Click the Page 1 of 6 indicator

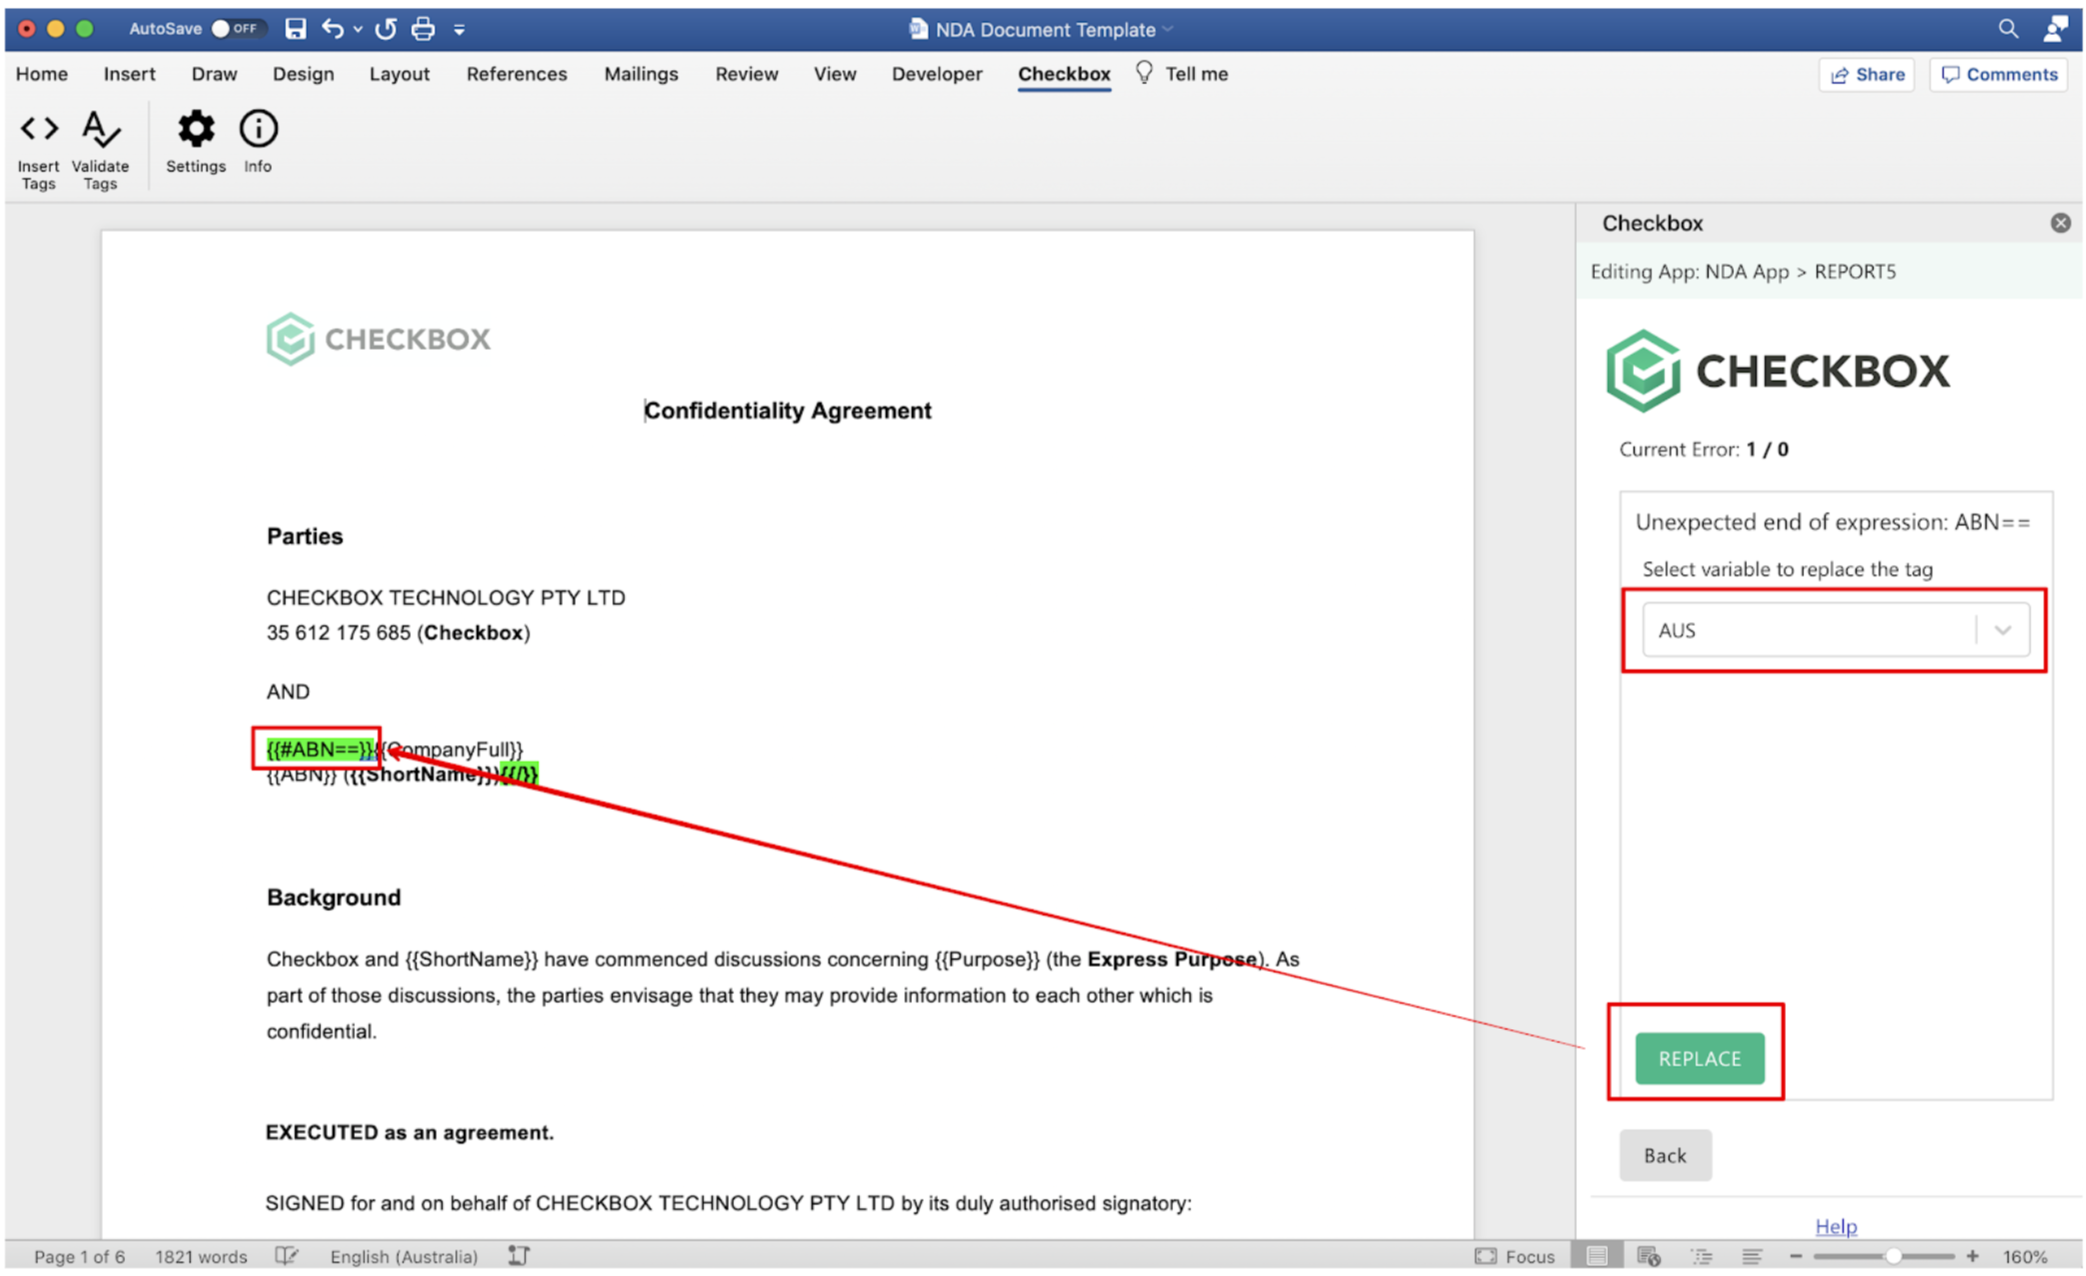(80, 1256)
